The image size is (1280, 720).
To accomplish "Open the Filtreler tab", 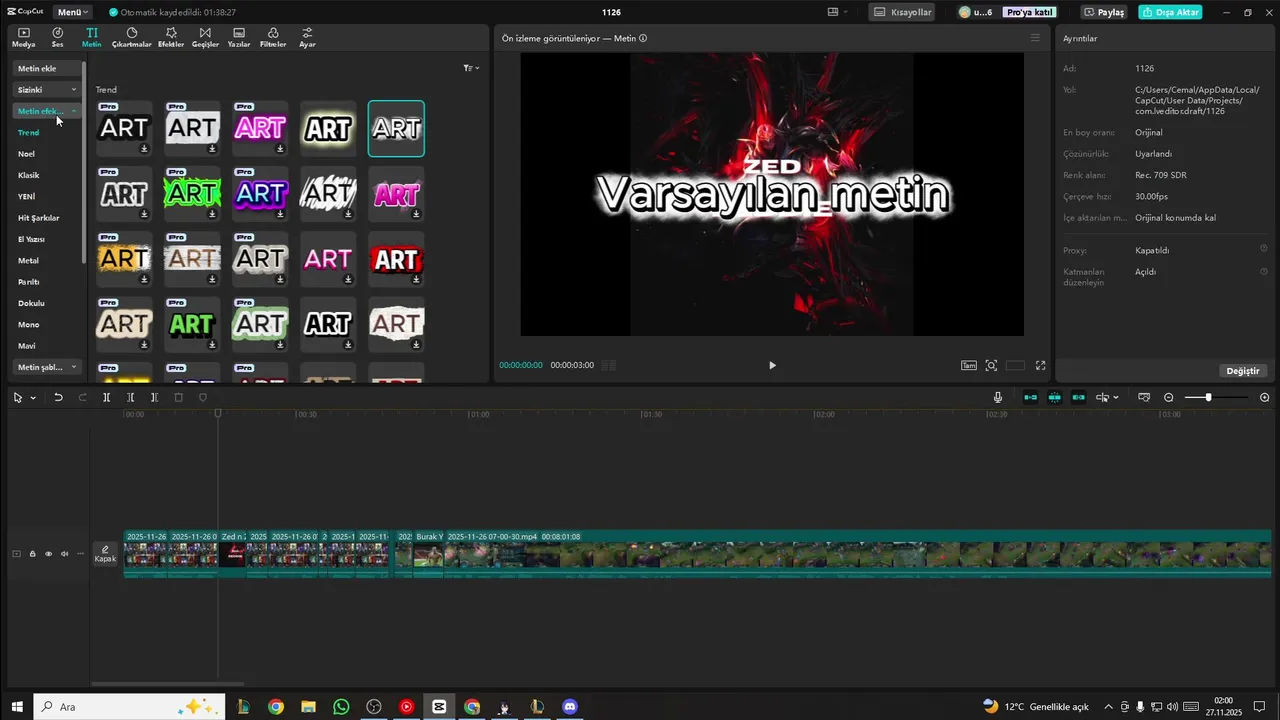I will pyautogui.click(x=273, y=38).
